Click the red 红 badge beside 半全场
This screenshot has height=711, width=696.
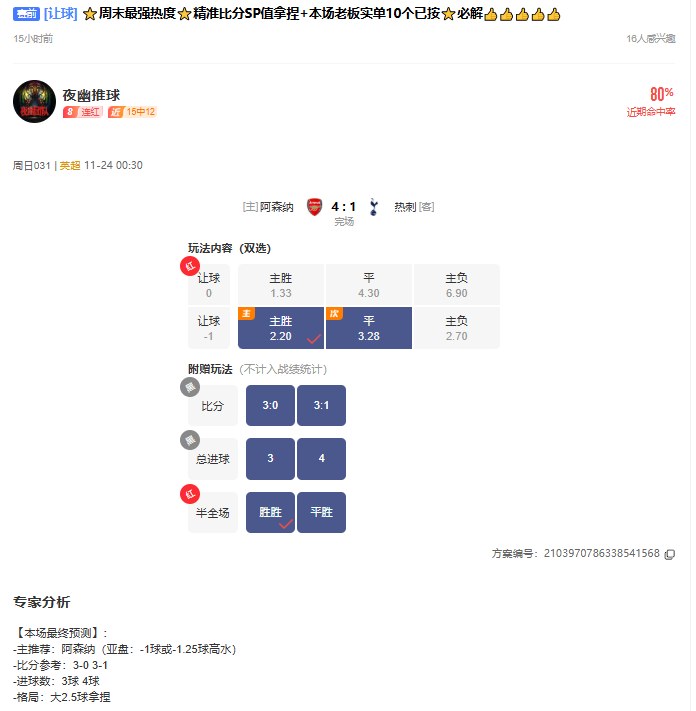coord(190,494)
